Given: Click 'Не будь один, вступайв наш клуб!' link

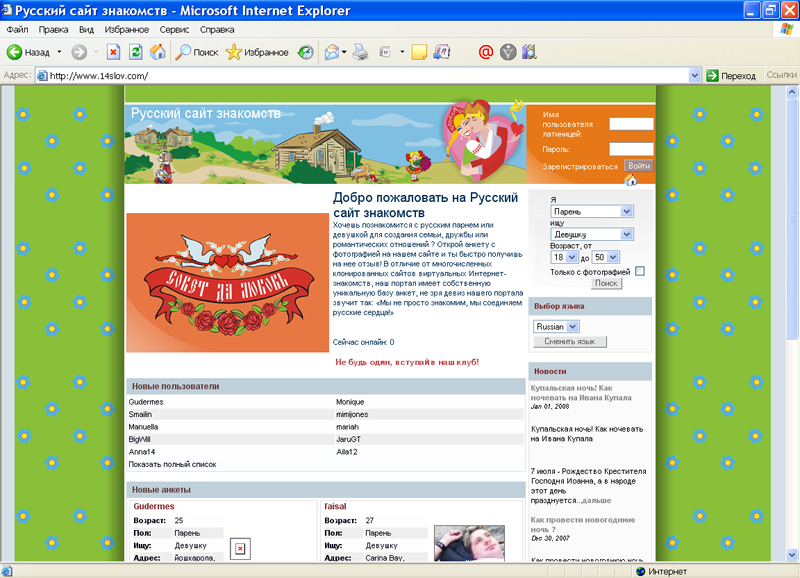Looking at the screenshot, I should [x=407, y=362].
